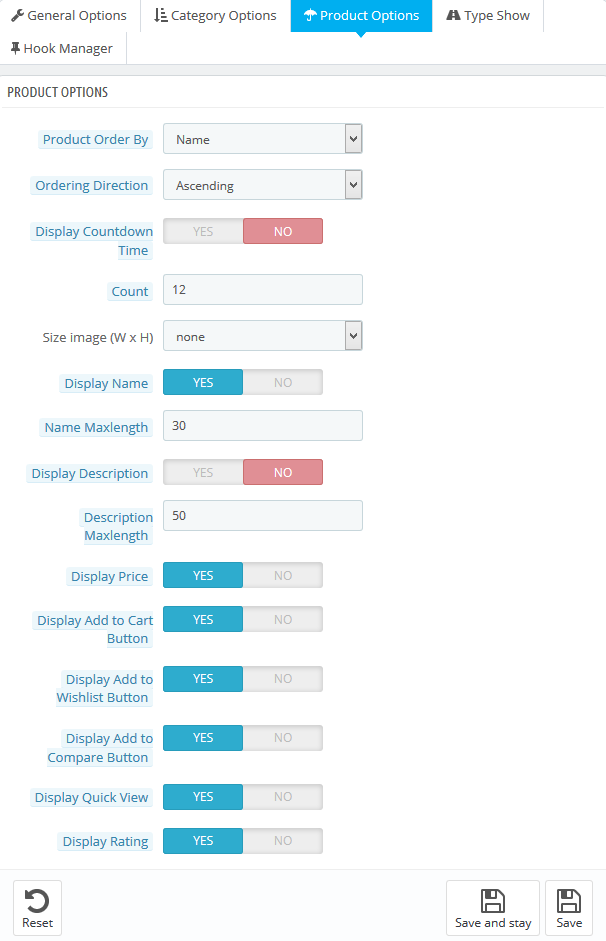
Task: Click the Save floppy disk icon
Action: (569, 900)
